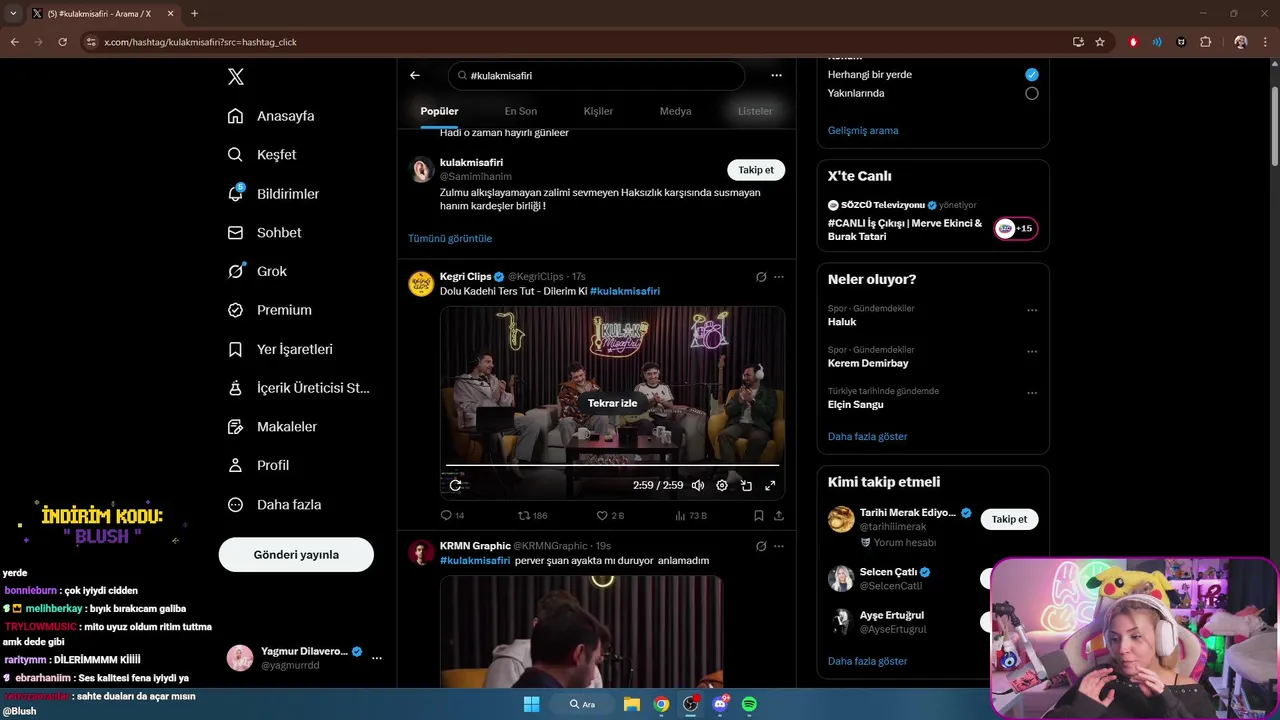Click Grok icon on KRMN Graphic post
This screenshot has height=720, width=1280.
click(x=761, y=546)
